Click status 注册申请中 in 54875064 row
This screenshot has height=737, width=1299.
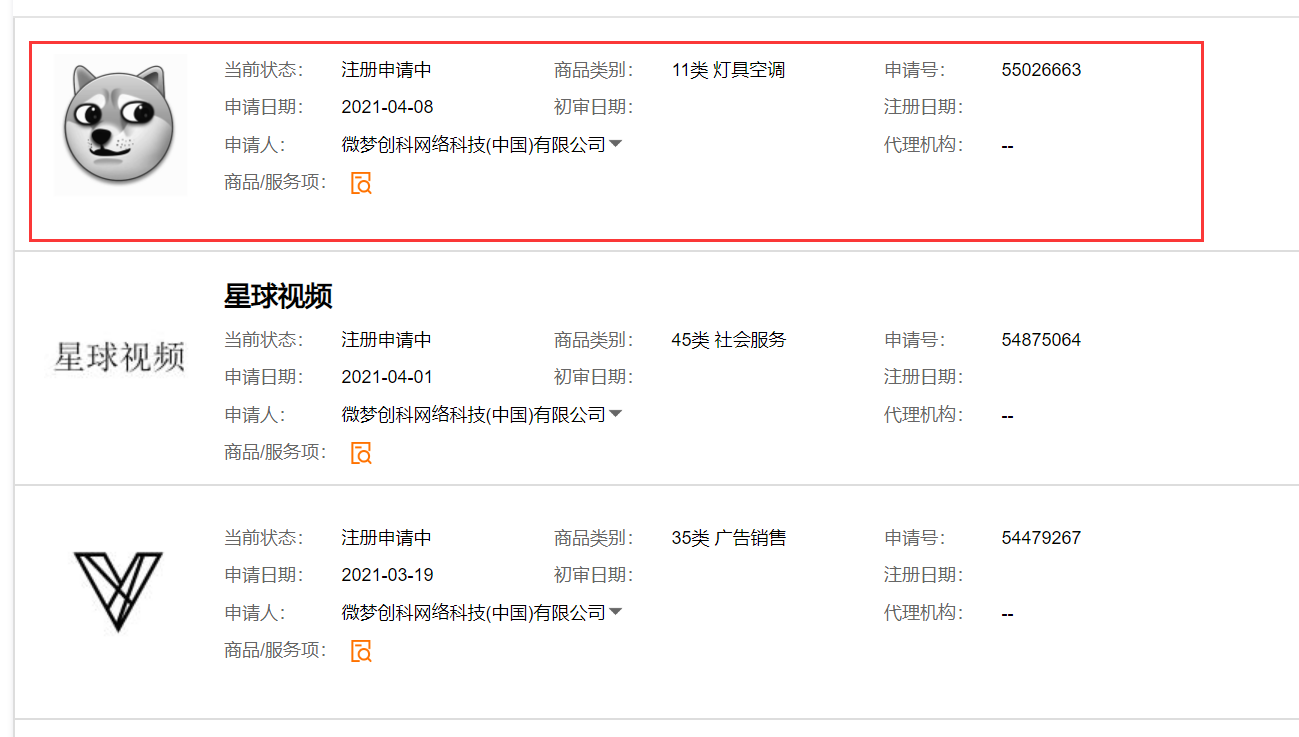(386, 340)
